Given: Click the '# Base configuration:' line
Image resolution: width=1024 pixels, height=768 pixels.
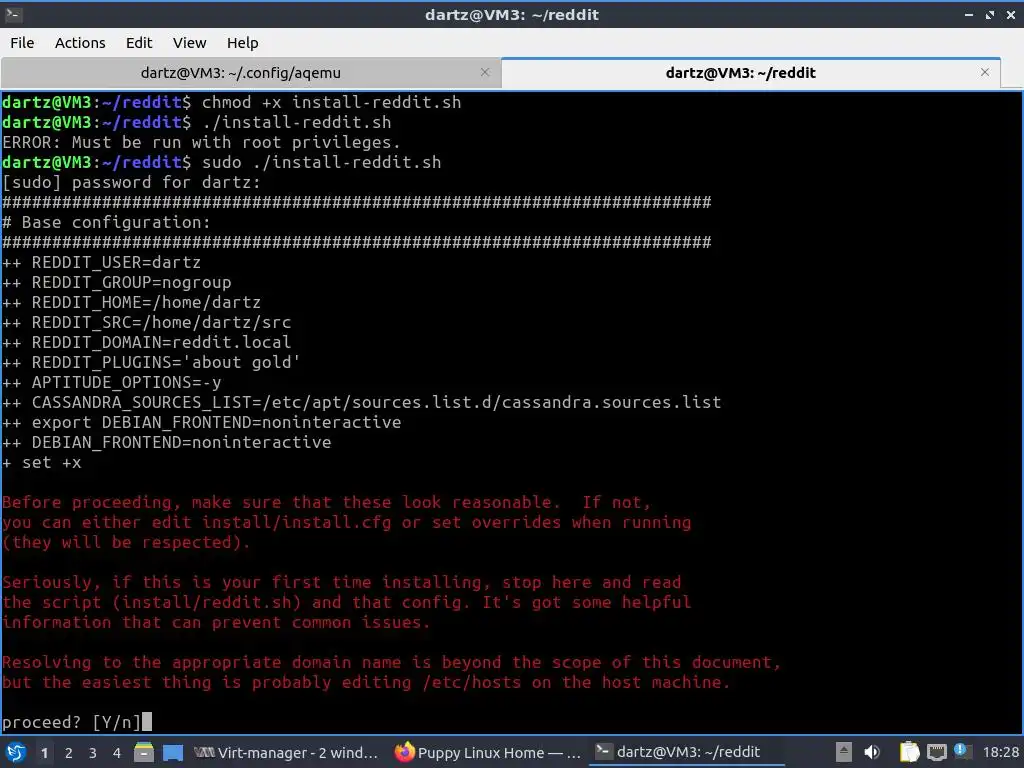Looking at the screenshot, I should pyautogui.click(x=106, y=222).
